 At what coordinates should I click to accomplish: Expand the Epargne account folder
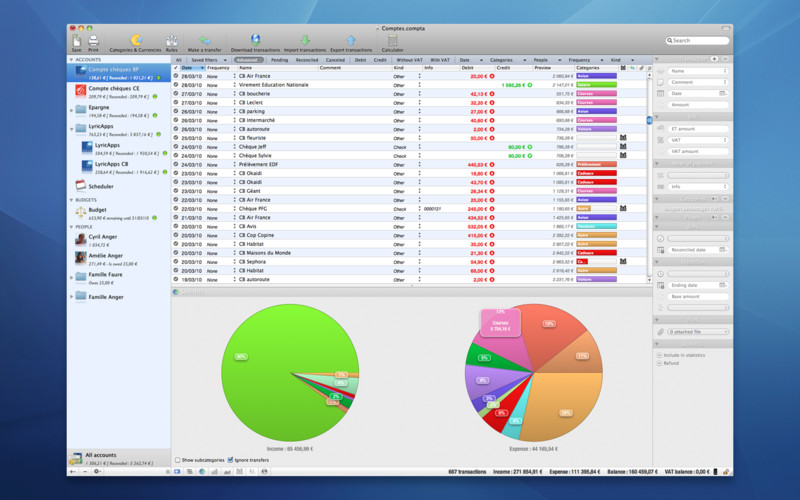(71, 110)
